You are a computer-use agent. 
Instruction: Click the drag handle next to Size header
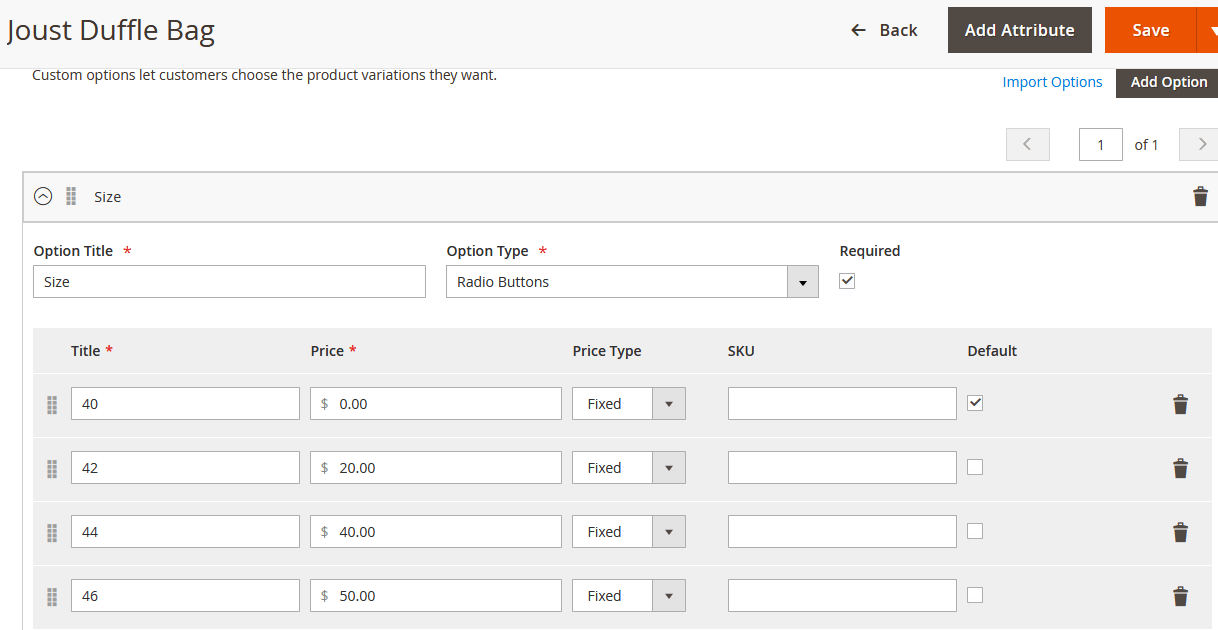(x=71, y=196)
